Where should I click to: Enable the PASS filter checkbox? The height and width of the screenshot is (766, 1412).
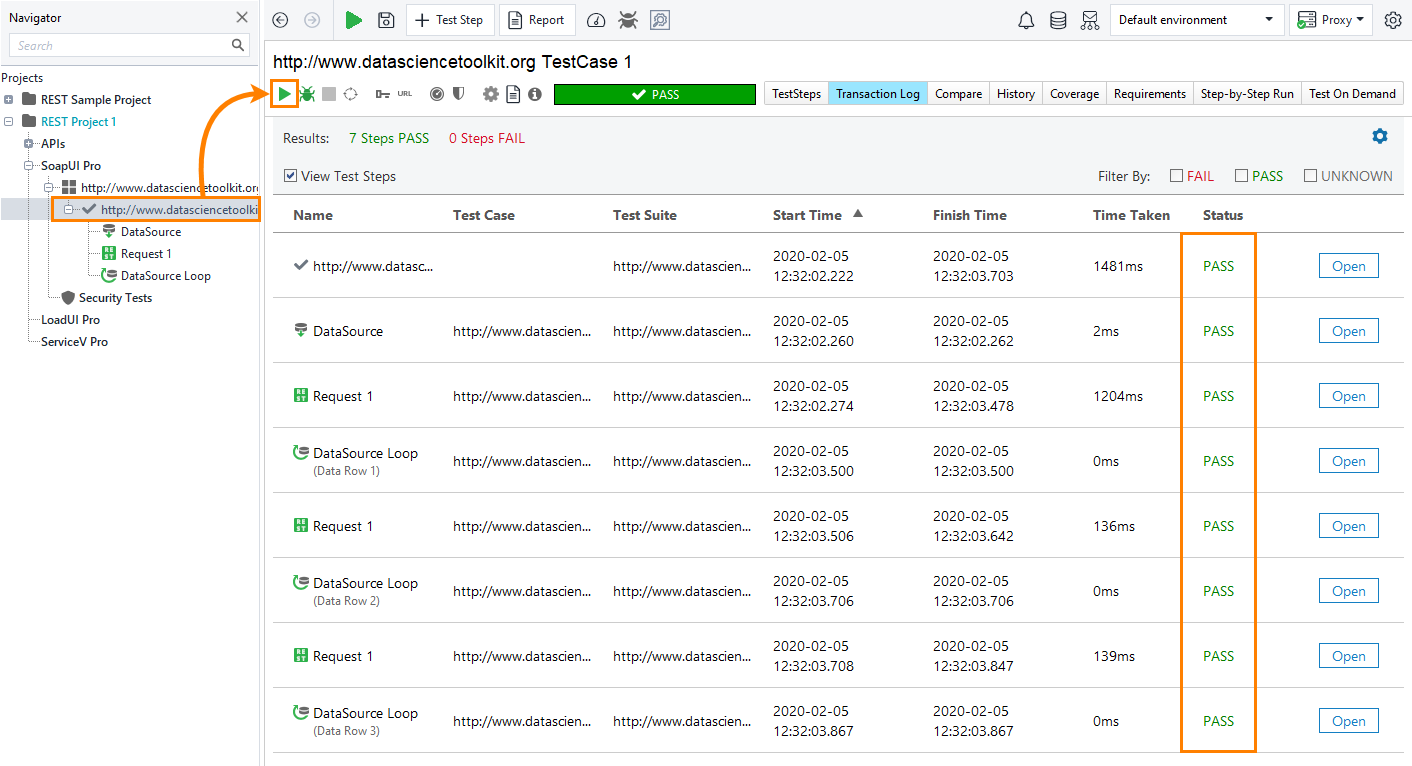[x=1241, y=176]
